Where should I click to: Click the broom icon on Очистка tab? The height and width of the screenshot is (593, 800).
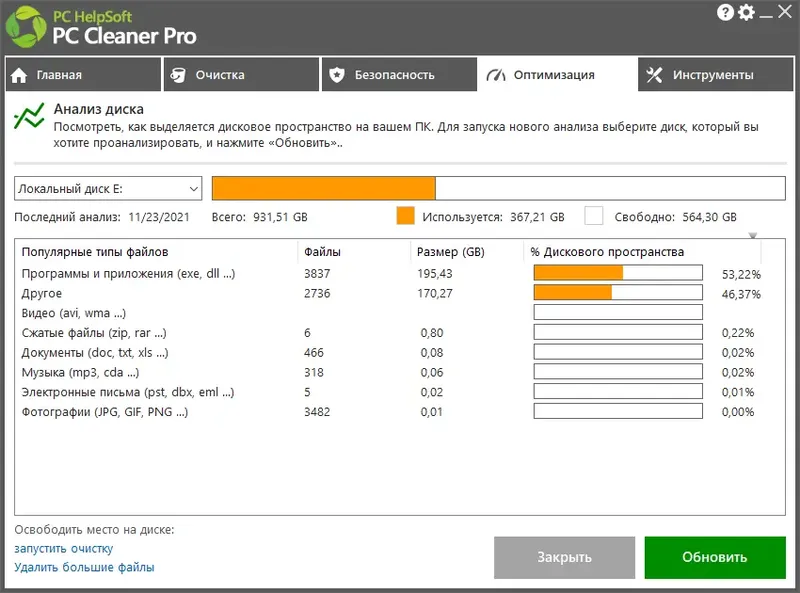(x=178, y=75)
